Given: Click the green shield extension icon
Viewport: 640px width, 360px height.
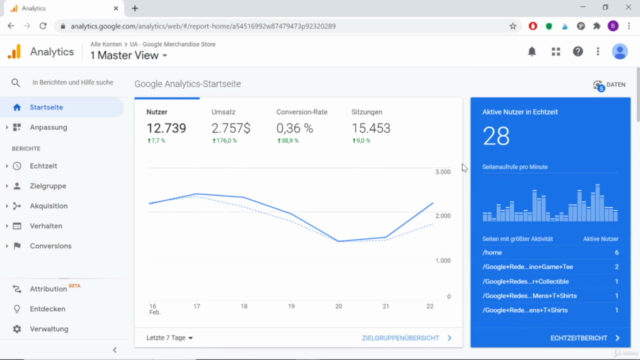Looking at the screenshot, I should 549,26.
